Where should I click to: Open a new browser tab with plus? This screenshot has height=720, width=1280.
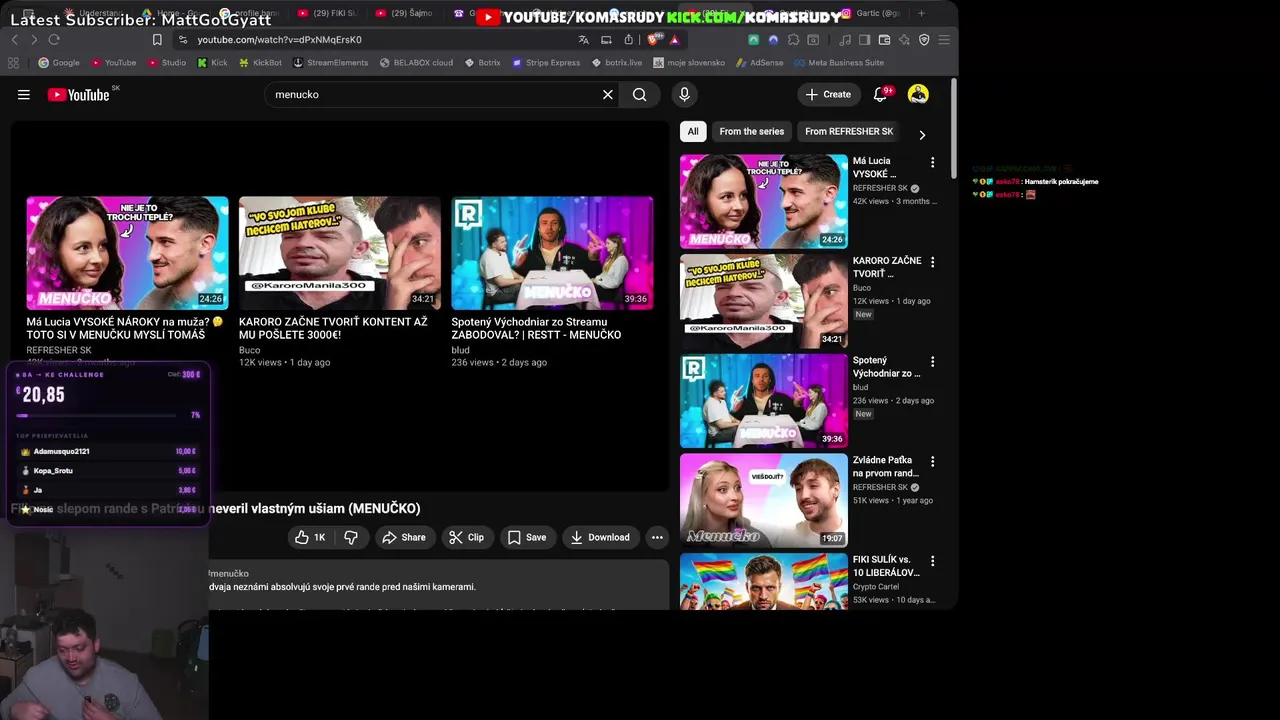tap(921, 13)
